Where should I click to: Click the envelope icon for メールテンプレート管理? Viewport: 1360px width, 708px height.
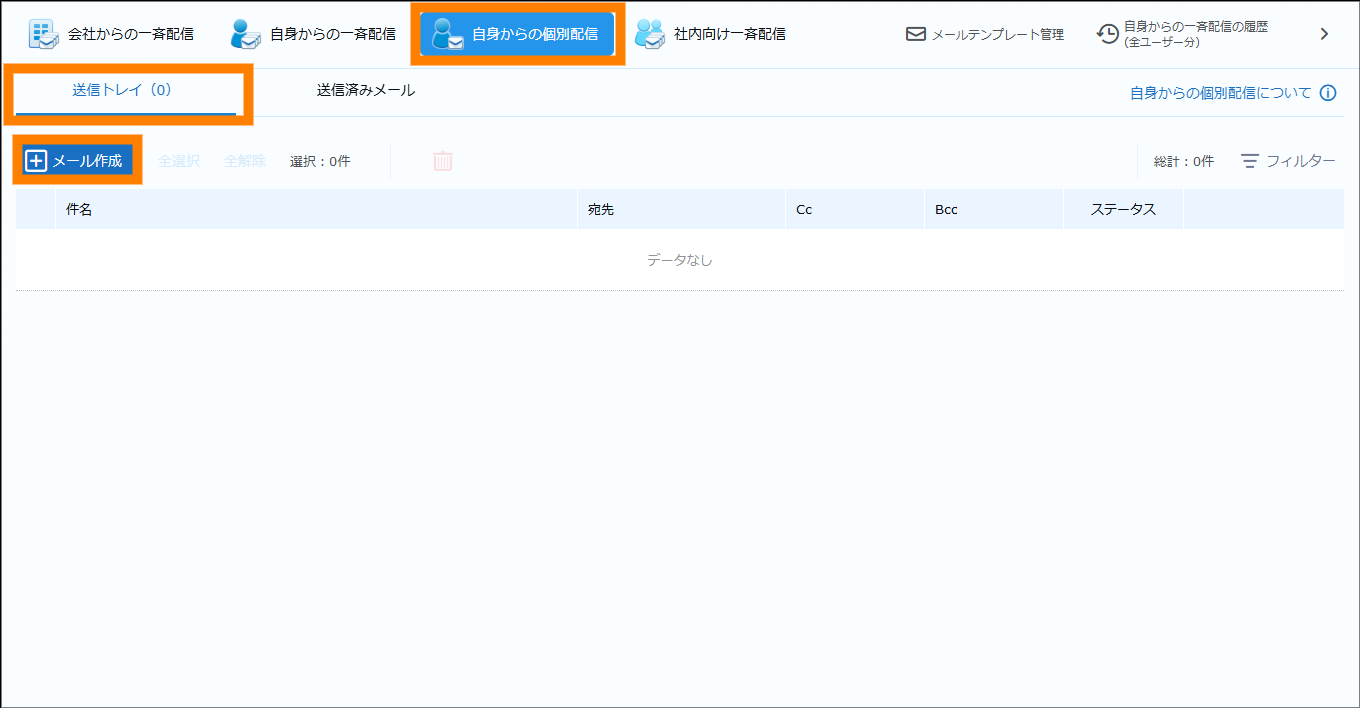point(915,34)
